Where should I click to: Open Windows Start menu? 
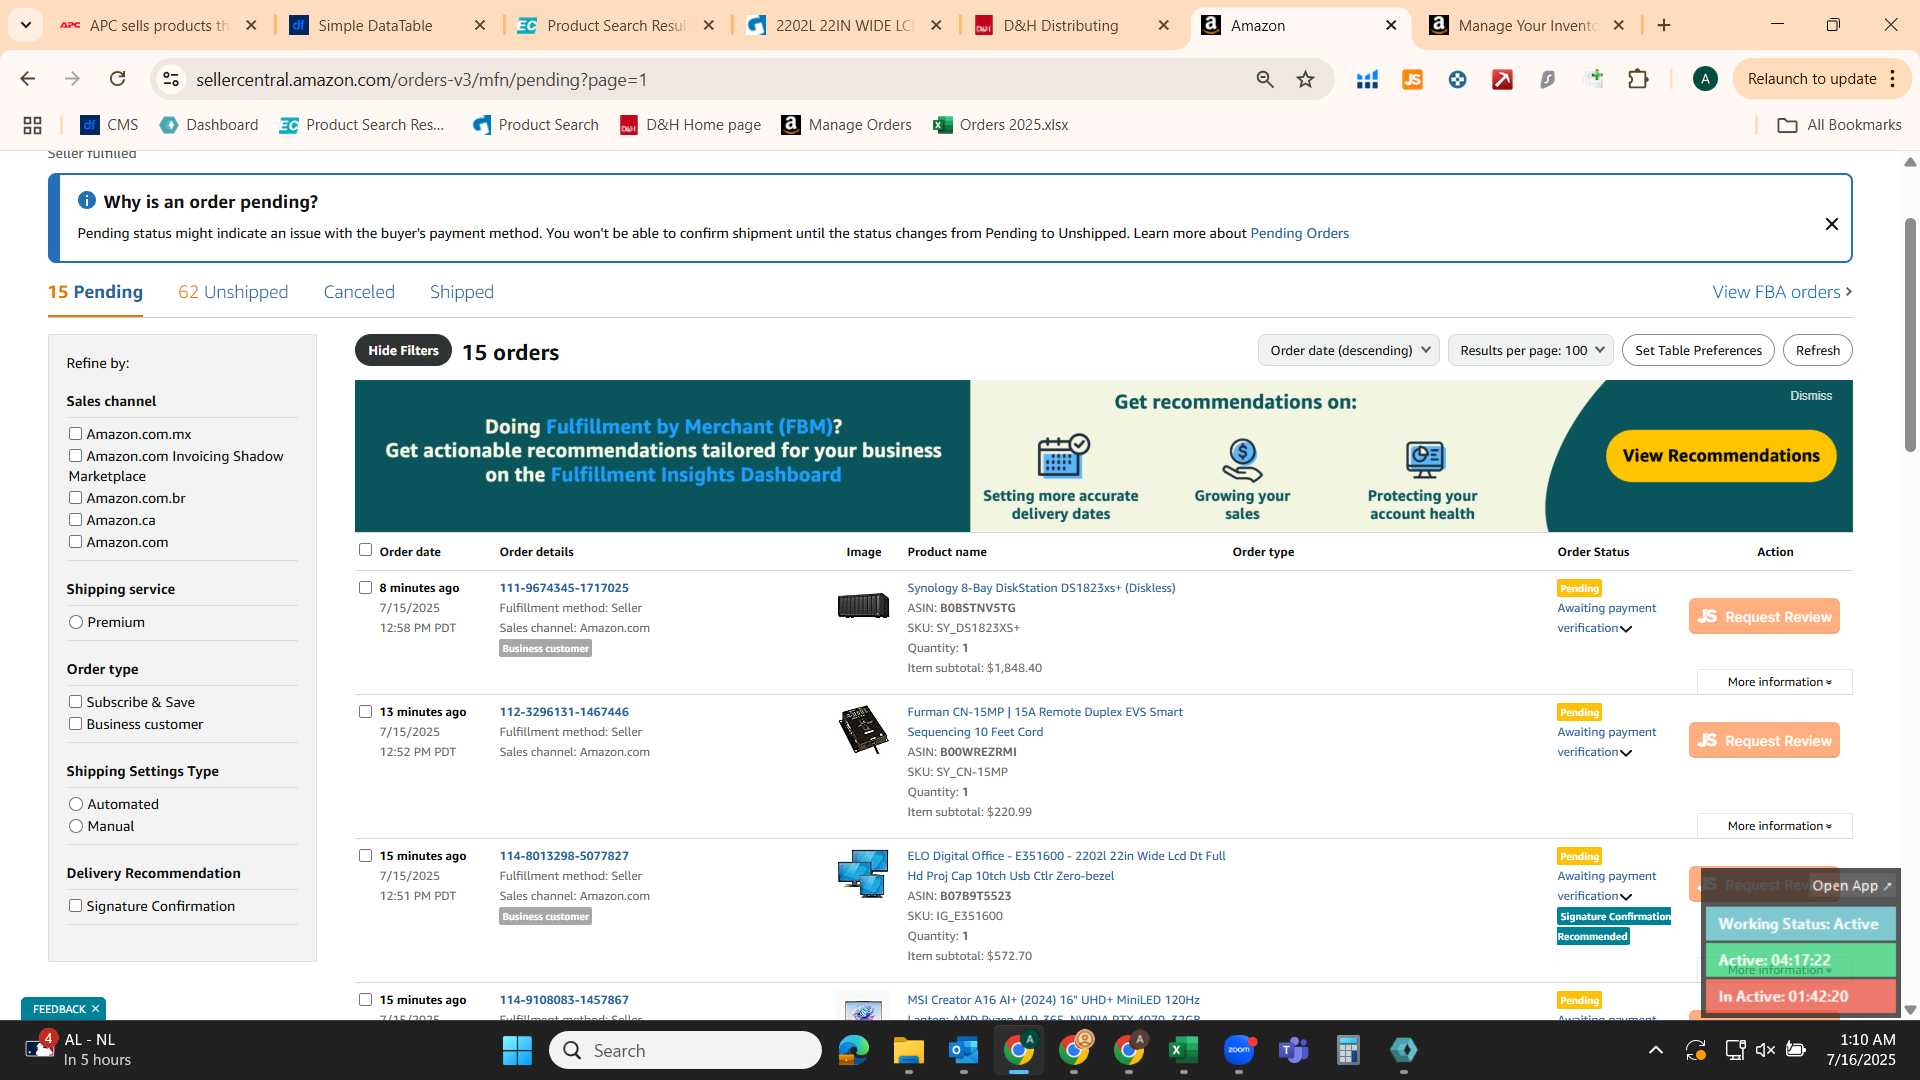[517, 1050]
